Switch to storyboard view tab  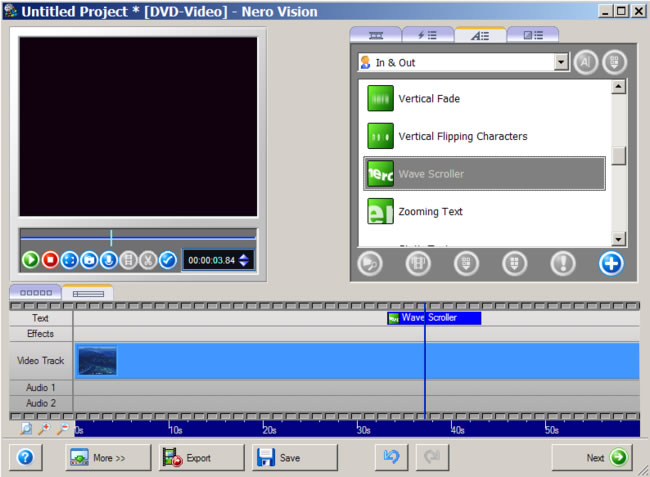click(x=36, y=293)
